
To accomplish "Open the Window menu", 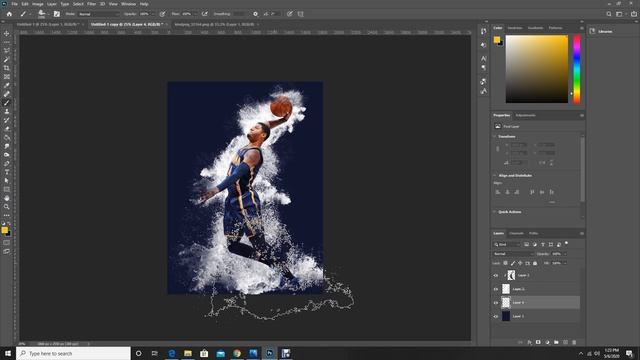I will pos(128,4).
